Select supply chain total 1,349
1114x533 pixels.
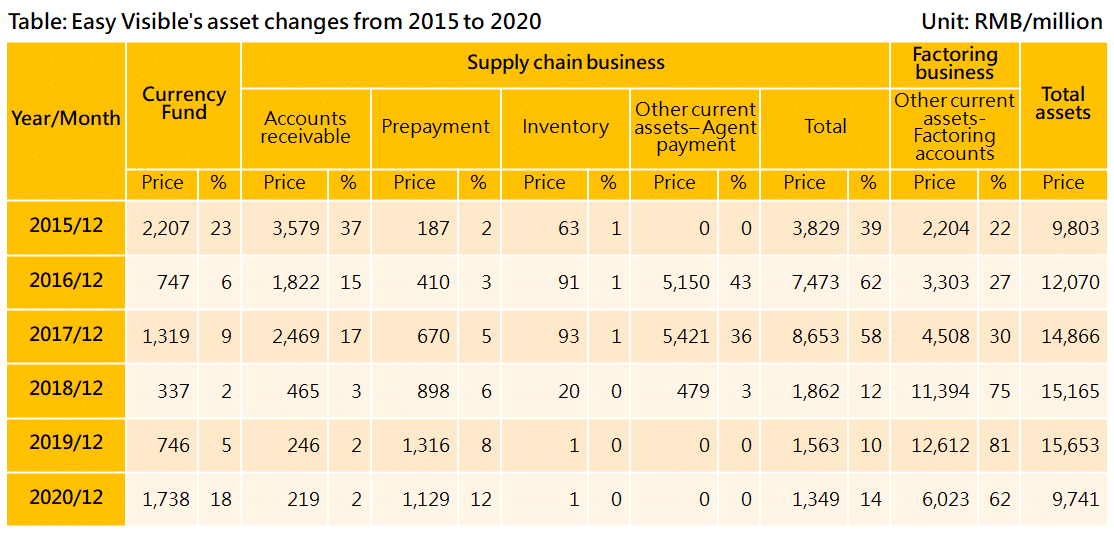click(x=815, y=500)
